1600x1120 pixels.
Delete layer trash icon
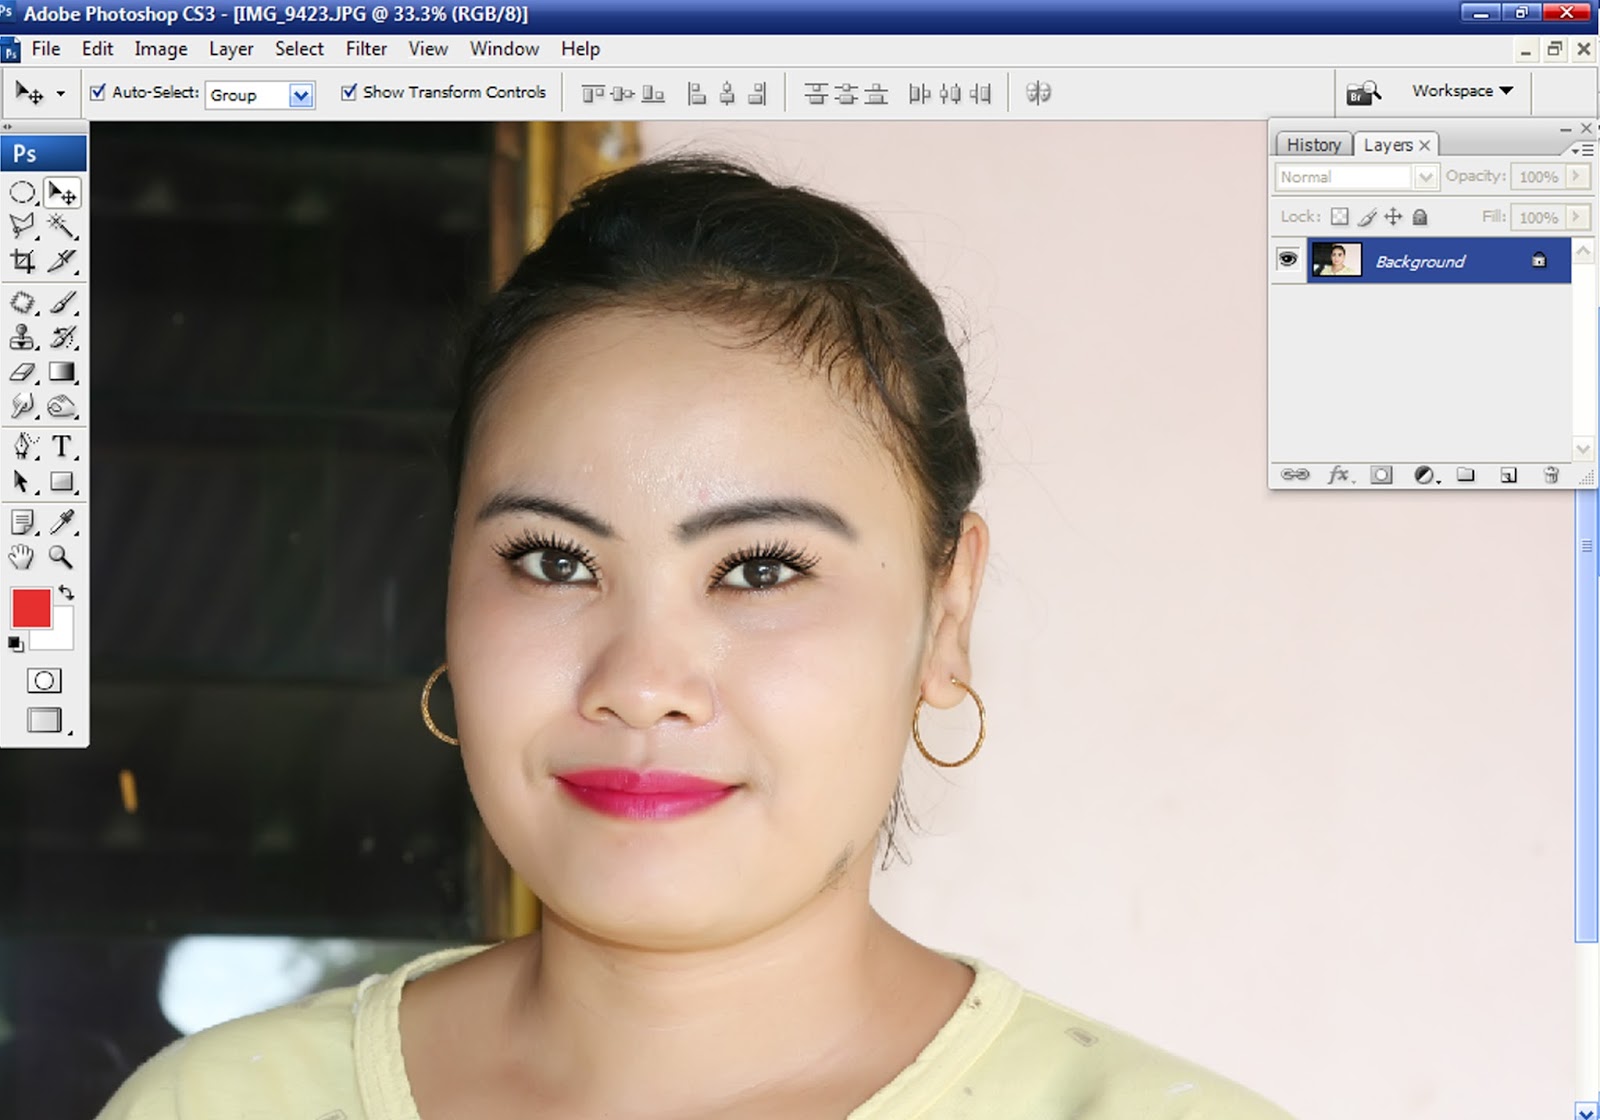1551,475
